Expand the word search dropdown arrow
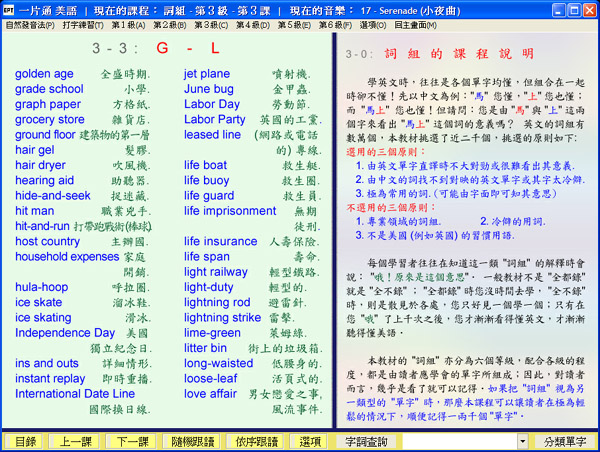The height and width of the screenshot is (452, 600). tap(521, 441)
